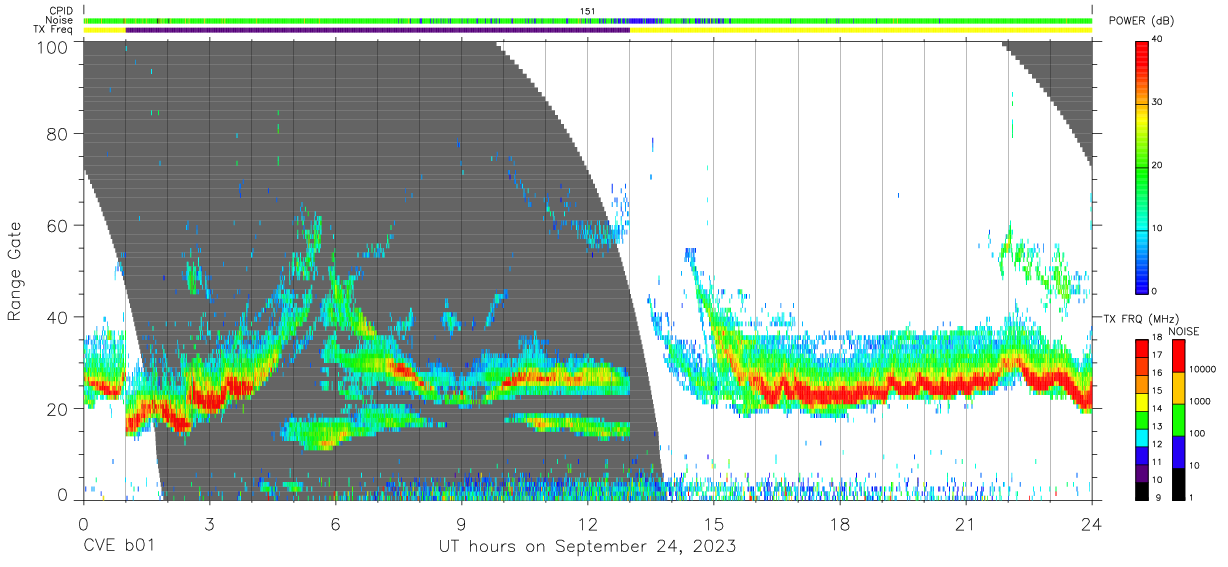This screenshot has height=567, width=1228.
Task: Click the '60' tick label on the Range Gate axis
Action: pos(57,225)
